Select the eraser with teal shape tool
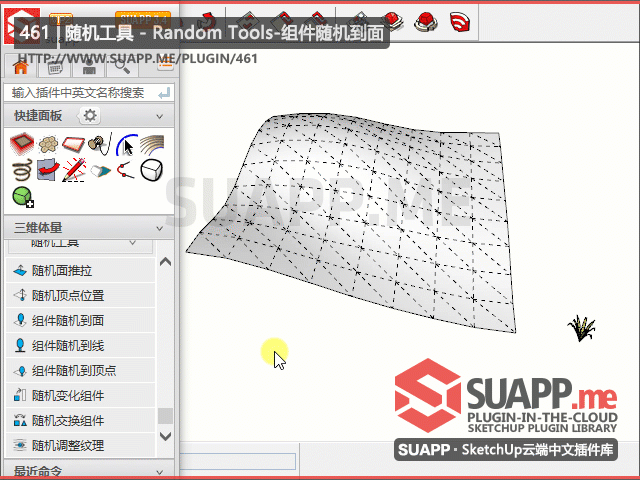The height and width of the screenshot is (480, 640). (x=100, y=170)
